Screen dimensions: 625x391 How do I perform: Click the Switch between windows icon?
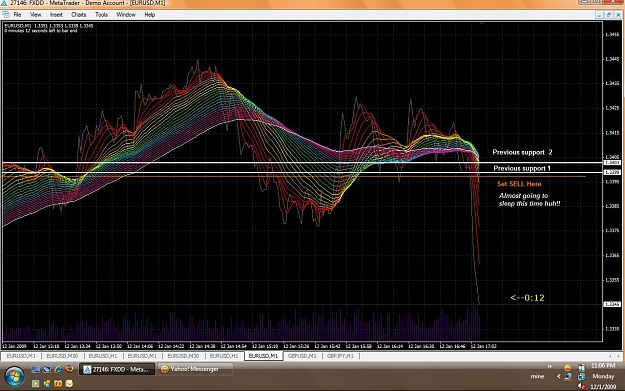point(47,369)
